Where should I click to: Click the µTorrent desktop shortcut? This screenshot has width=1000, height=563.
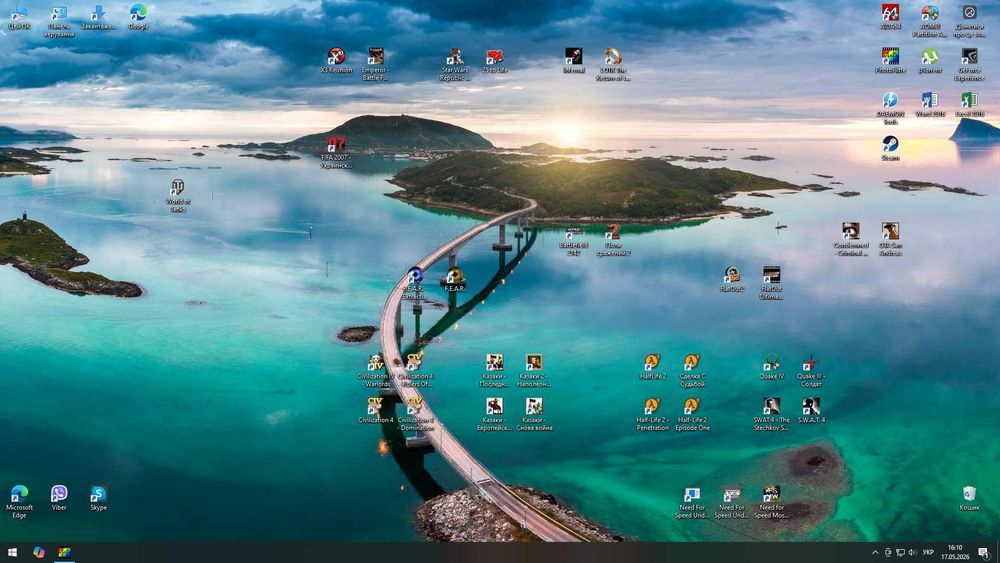[929, 61]
